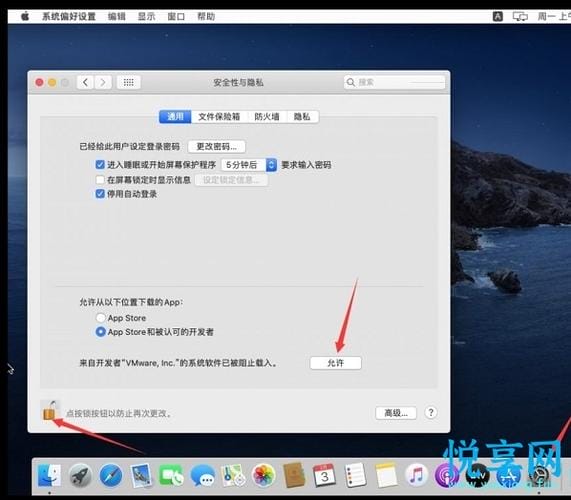Open the 帮助 menu
This screenshot has height=500, width=571.
tap(206, 16)
